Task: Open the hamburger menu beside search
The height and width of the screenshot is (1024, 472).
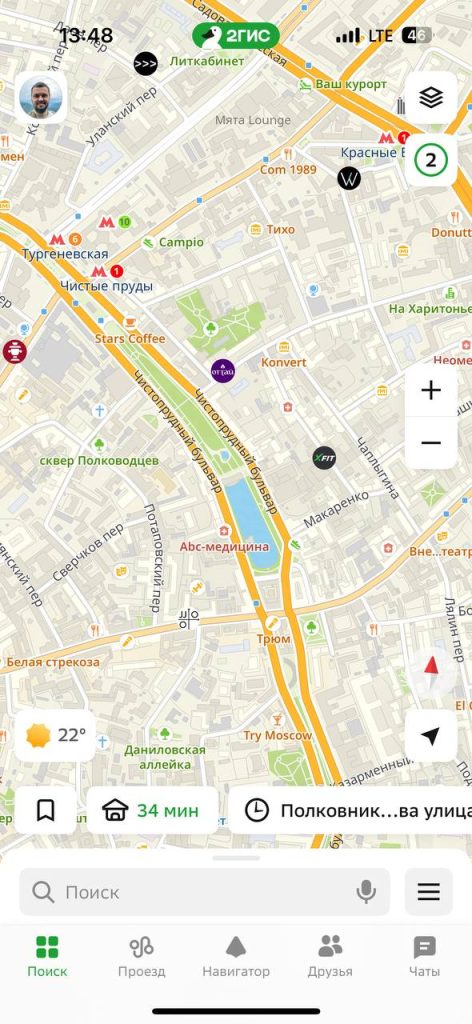Action: click(429, 891)
